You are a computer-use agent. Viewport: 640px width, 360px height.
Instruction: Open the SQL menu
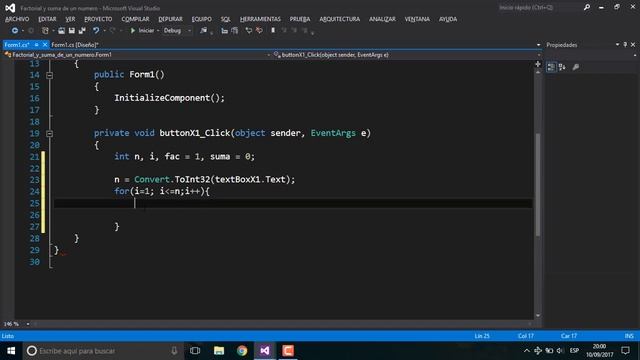(x=226, y=19)
